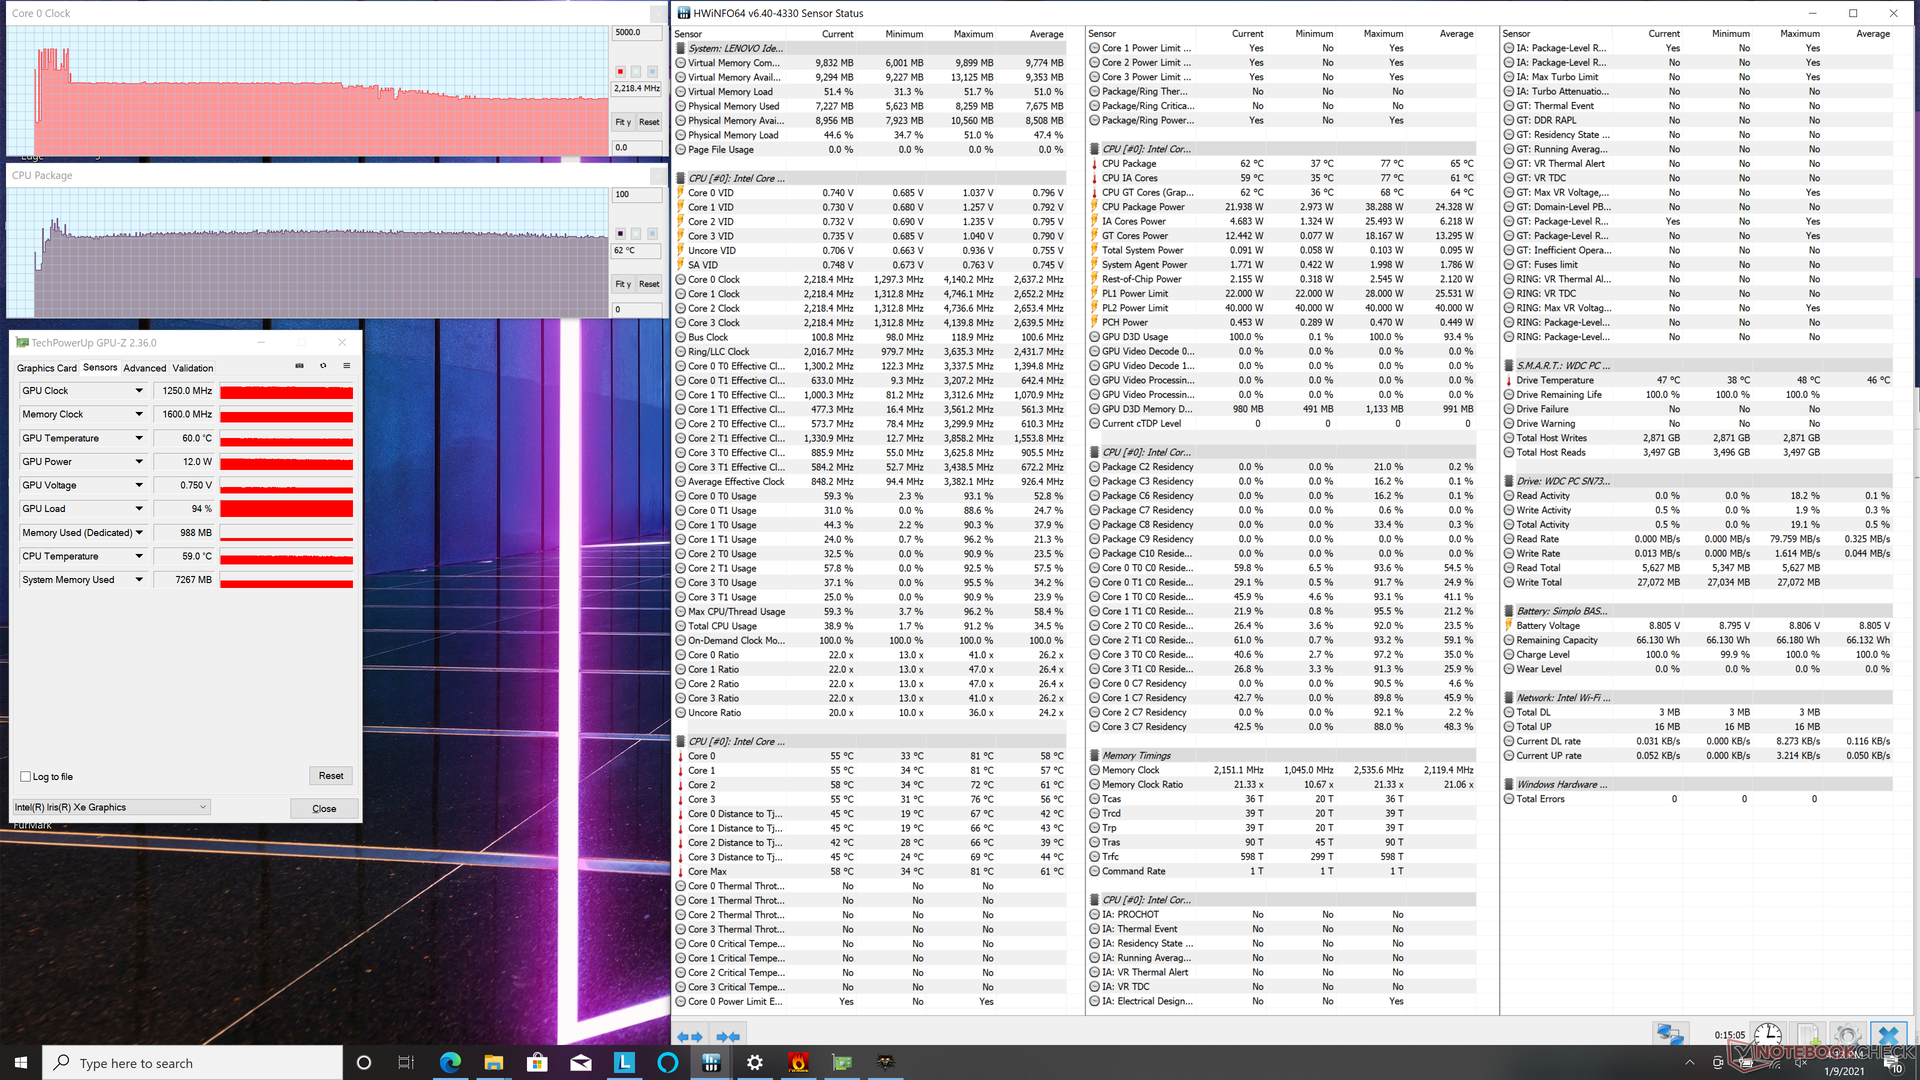The width and height of the screenshot is (1920, 1080).
Task: Click the 5000.0 max value field
Action: pos(636,33)
